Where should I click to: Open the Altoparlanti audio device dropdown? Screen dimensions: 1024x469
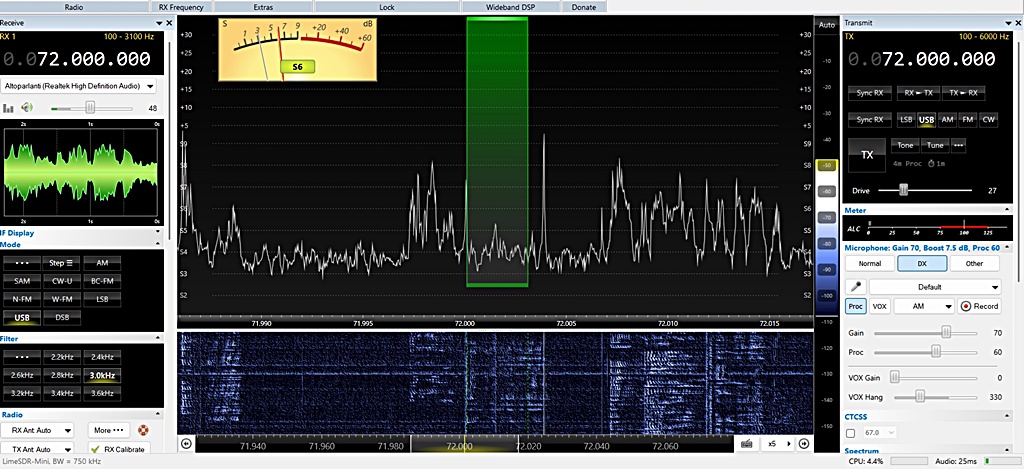click(x=78, y=87)
